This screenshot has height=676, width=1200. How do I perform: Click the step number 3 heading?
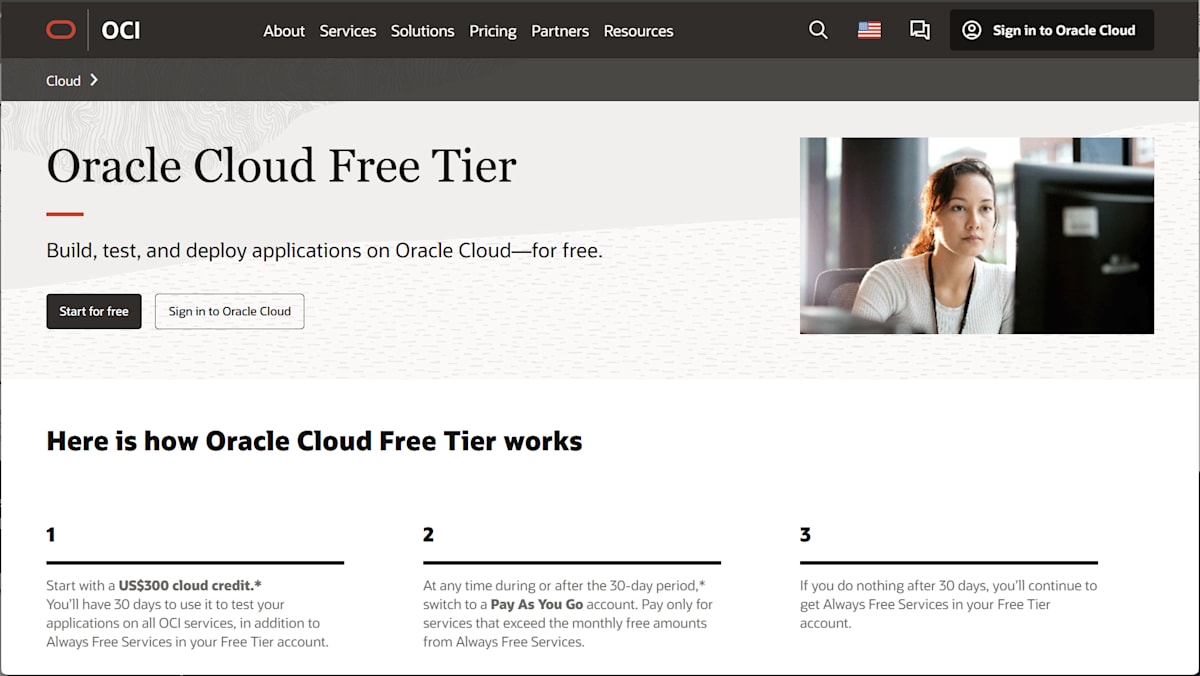point(805,535)
